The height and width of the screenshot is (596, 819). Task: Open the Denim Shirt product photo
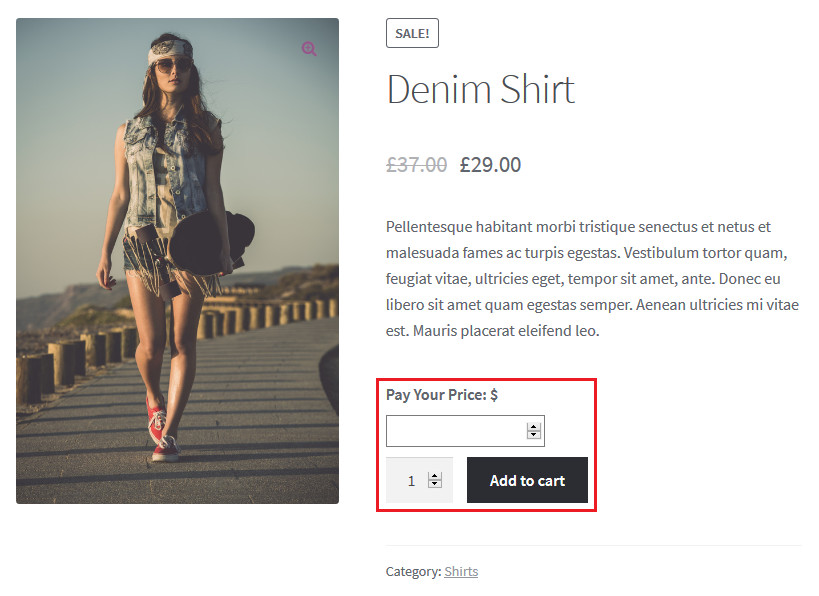pyautogui.click(x=177, y=260)
